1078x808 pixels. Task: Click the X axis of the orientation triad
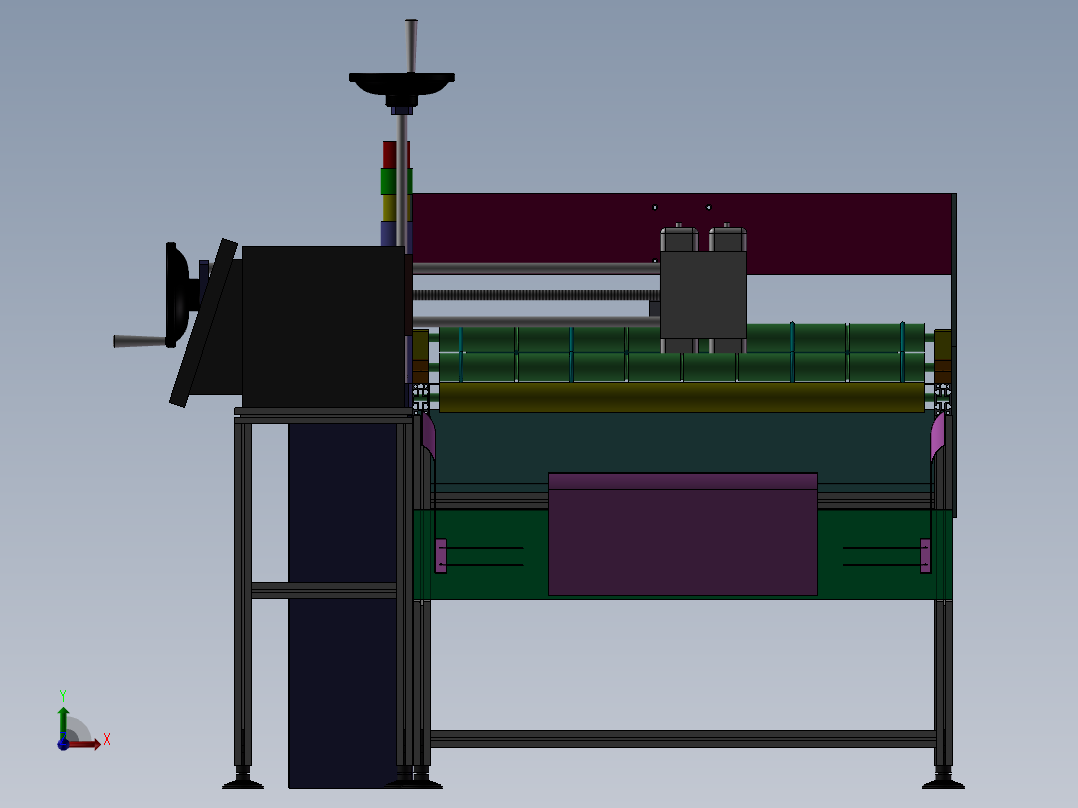tap(84, 743)
